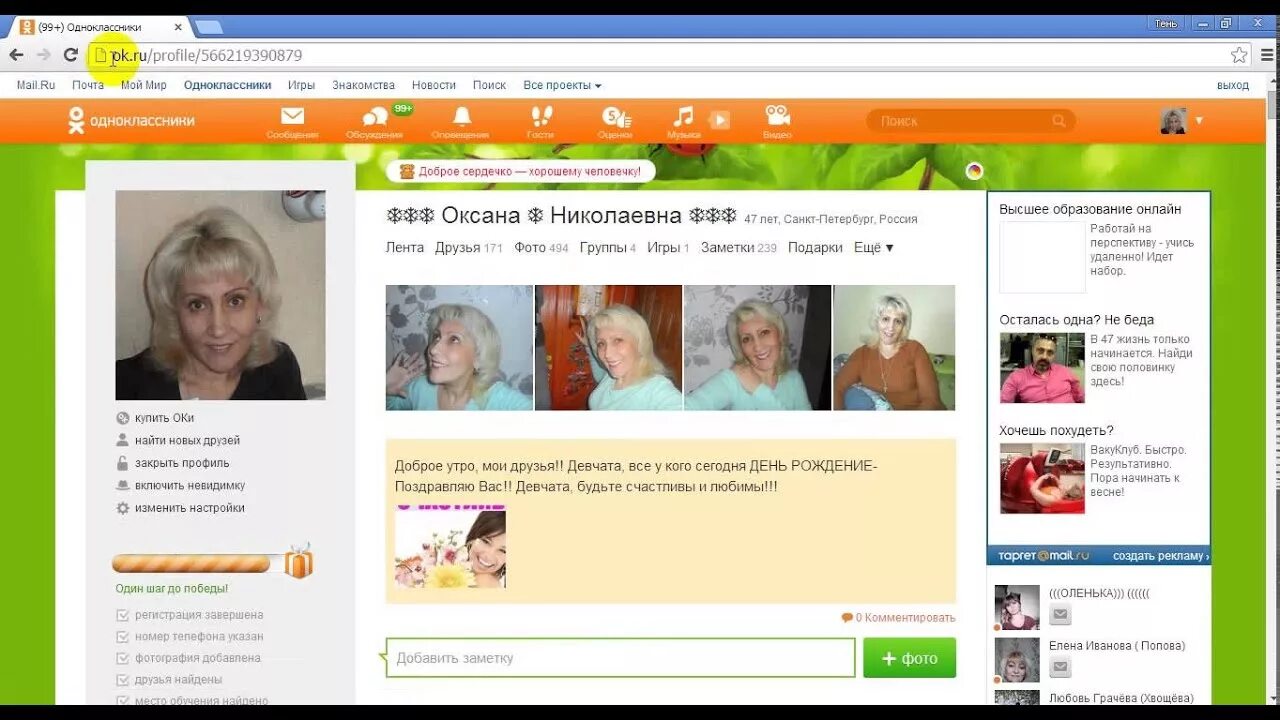Viewport: 1280px width, 720px height.
Task: Open the Подарки tab
Action: pyautogui.click(x=815, y=247)
